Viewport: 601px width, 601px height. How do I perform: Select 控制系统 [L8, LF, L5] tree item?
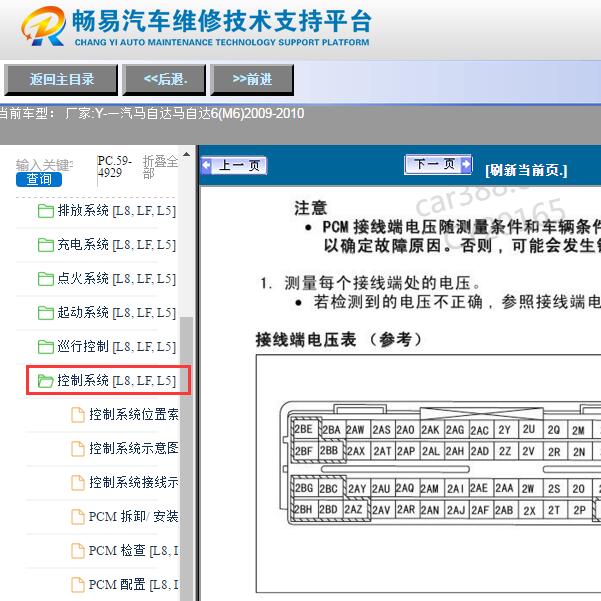[117, 381]
